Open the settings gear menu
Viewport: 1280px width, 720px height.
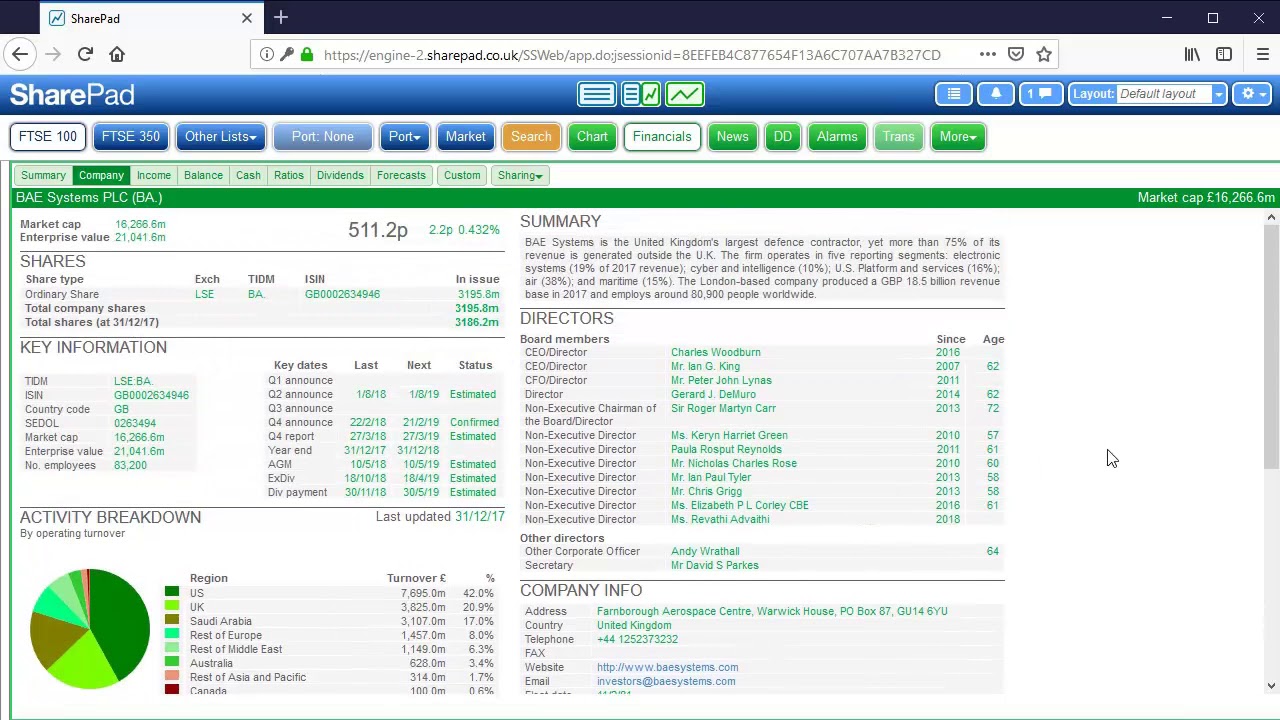pyautogui.click(x=1252, y=94)
